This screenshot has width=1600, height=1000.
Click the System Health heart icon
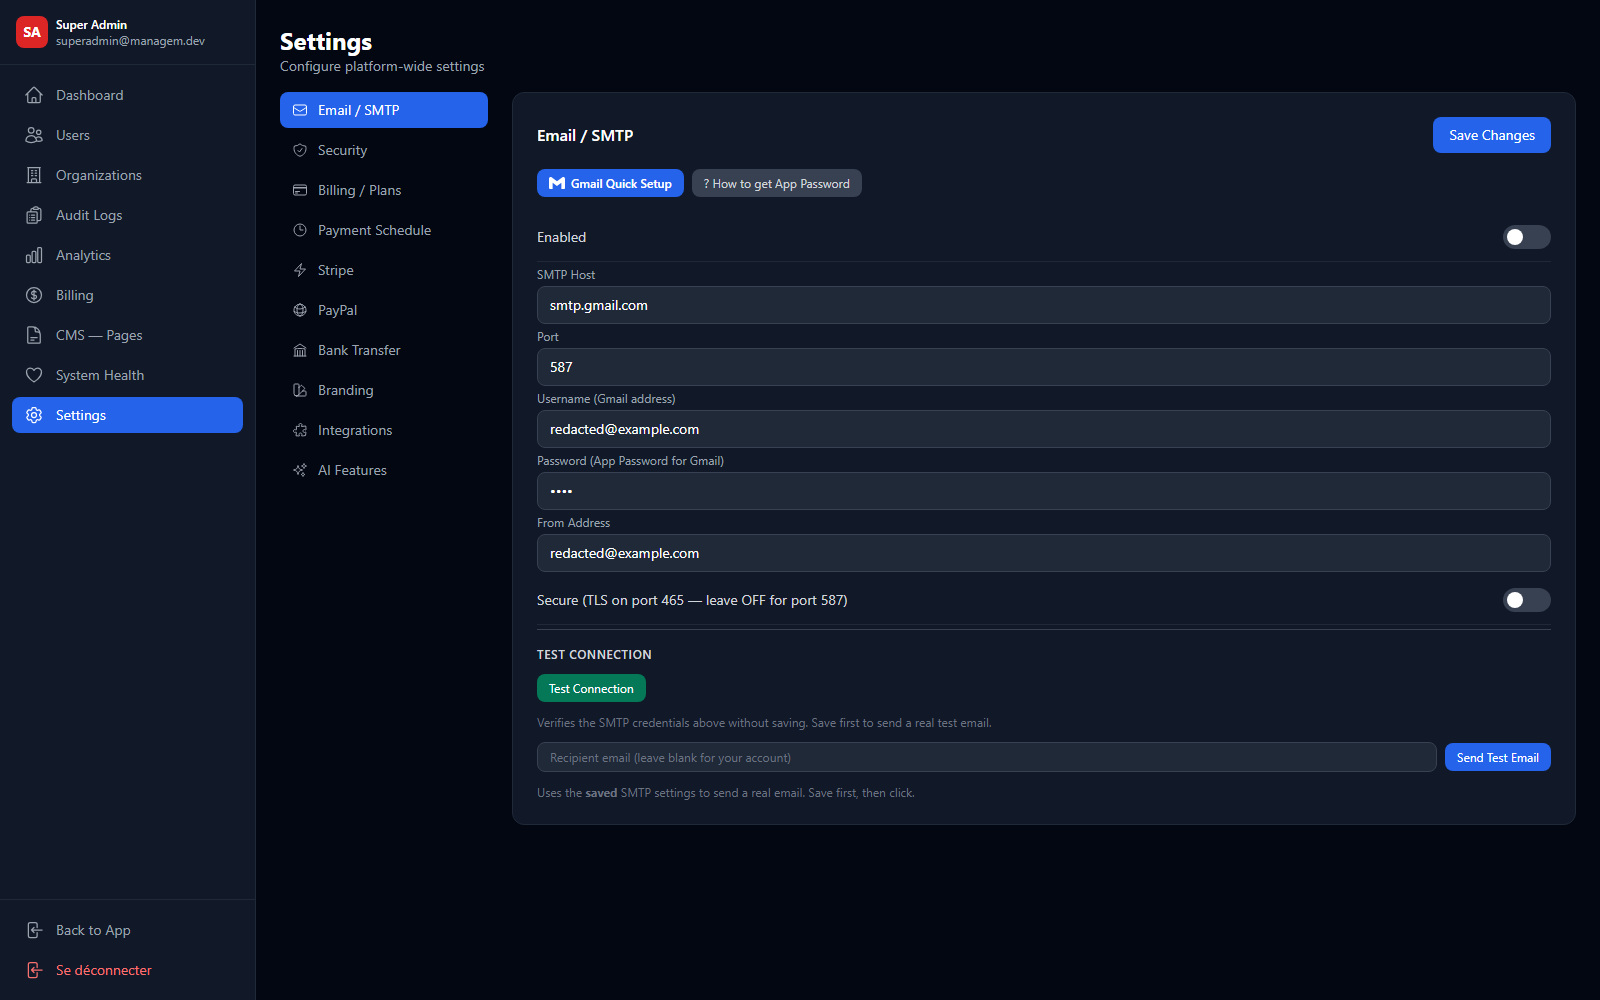(34, 375)
